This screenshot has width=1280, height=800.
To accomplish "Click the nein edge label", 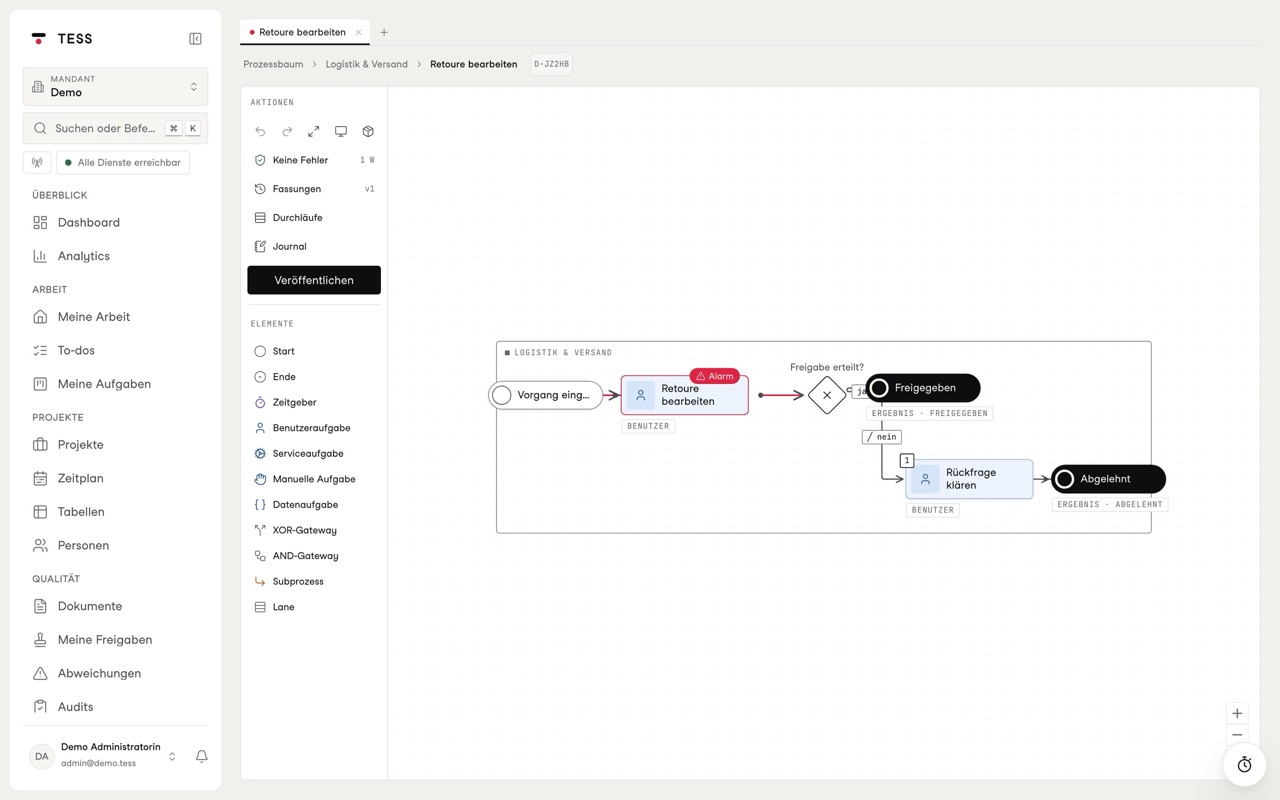I will coord(882,437).
